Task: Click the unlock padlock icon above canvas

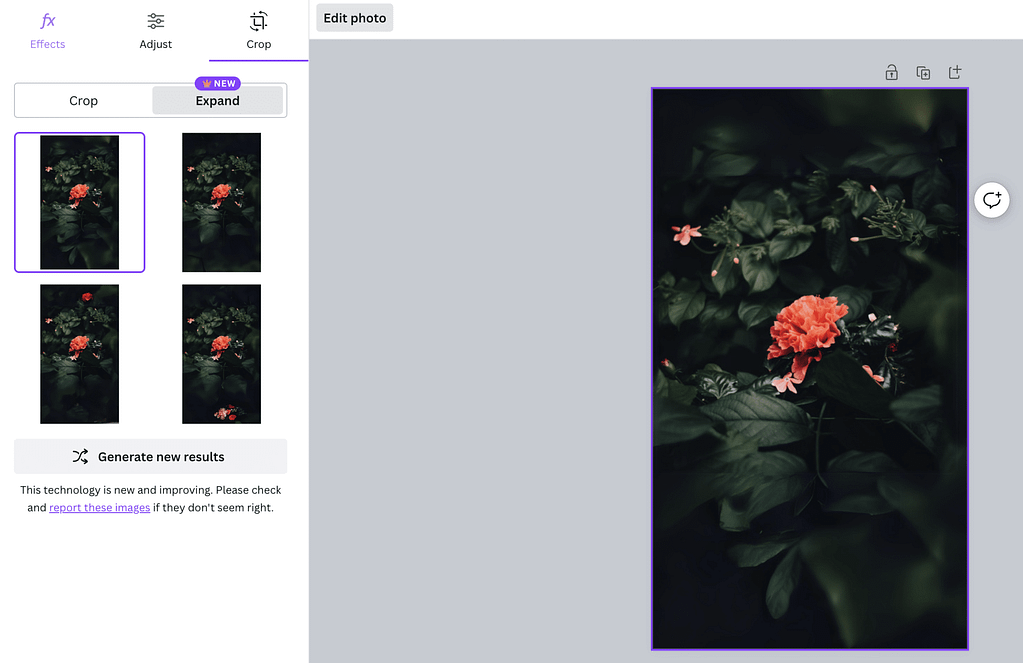Action: click(x=891, y=72)
